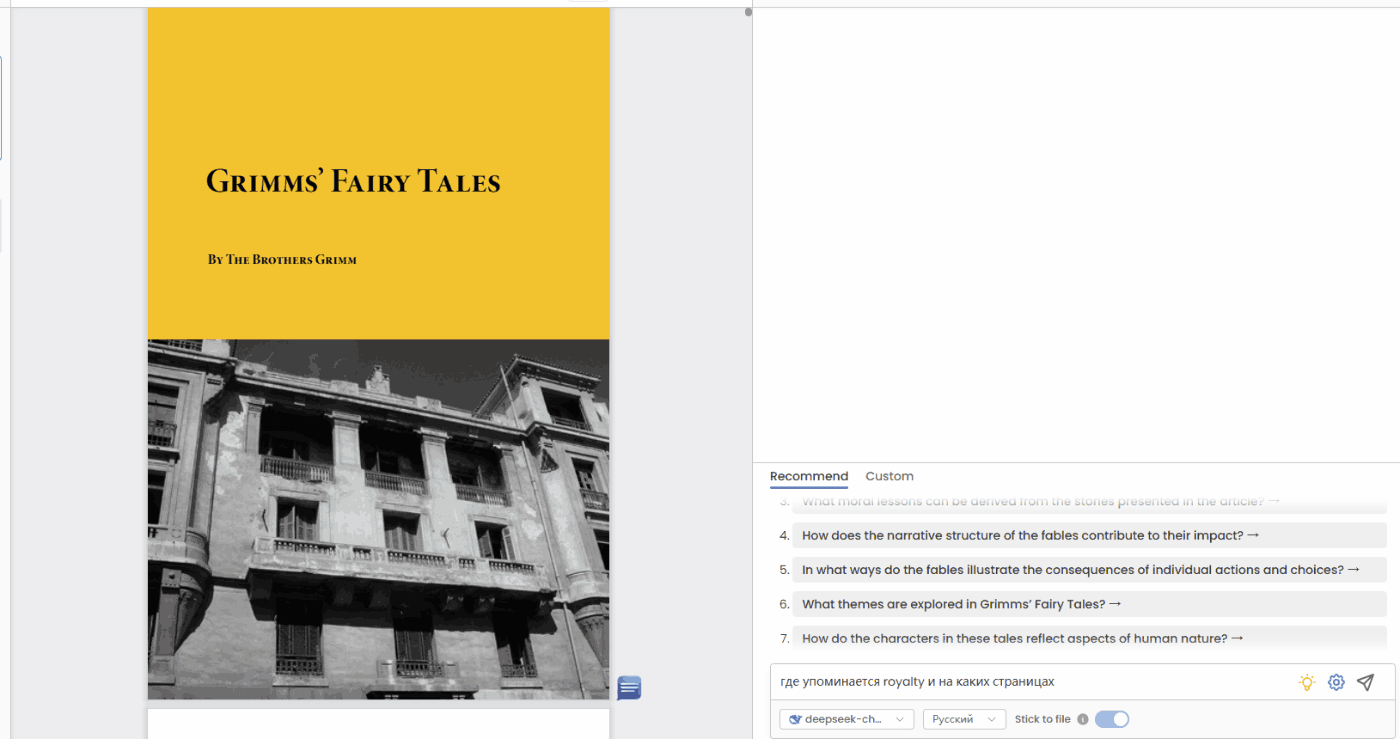Click the chat message input field
1400x739 pixels.
pyautogui.click(x=1030, y=682)
